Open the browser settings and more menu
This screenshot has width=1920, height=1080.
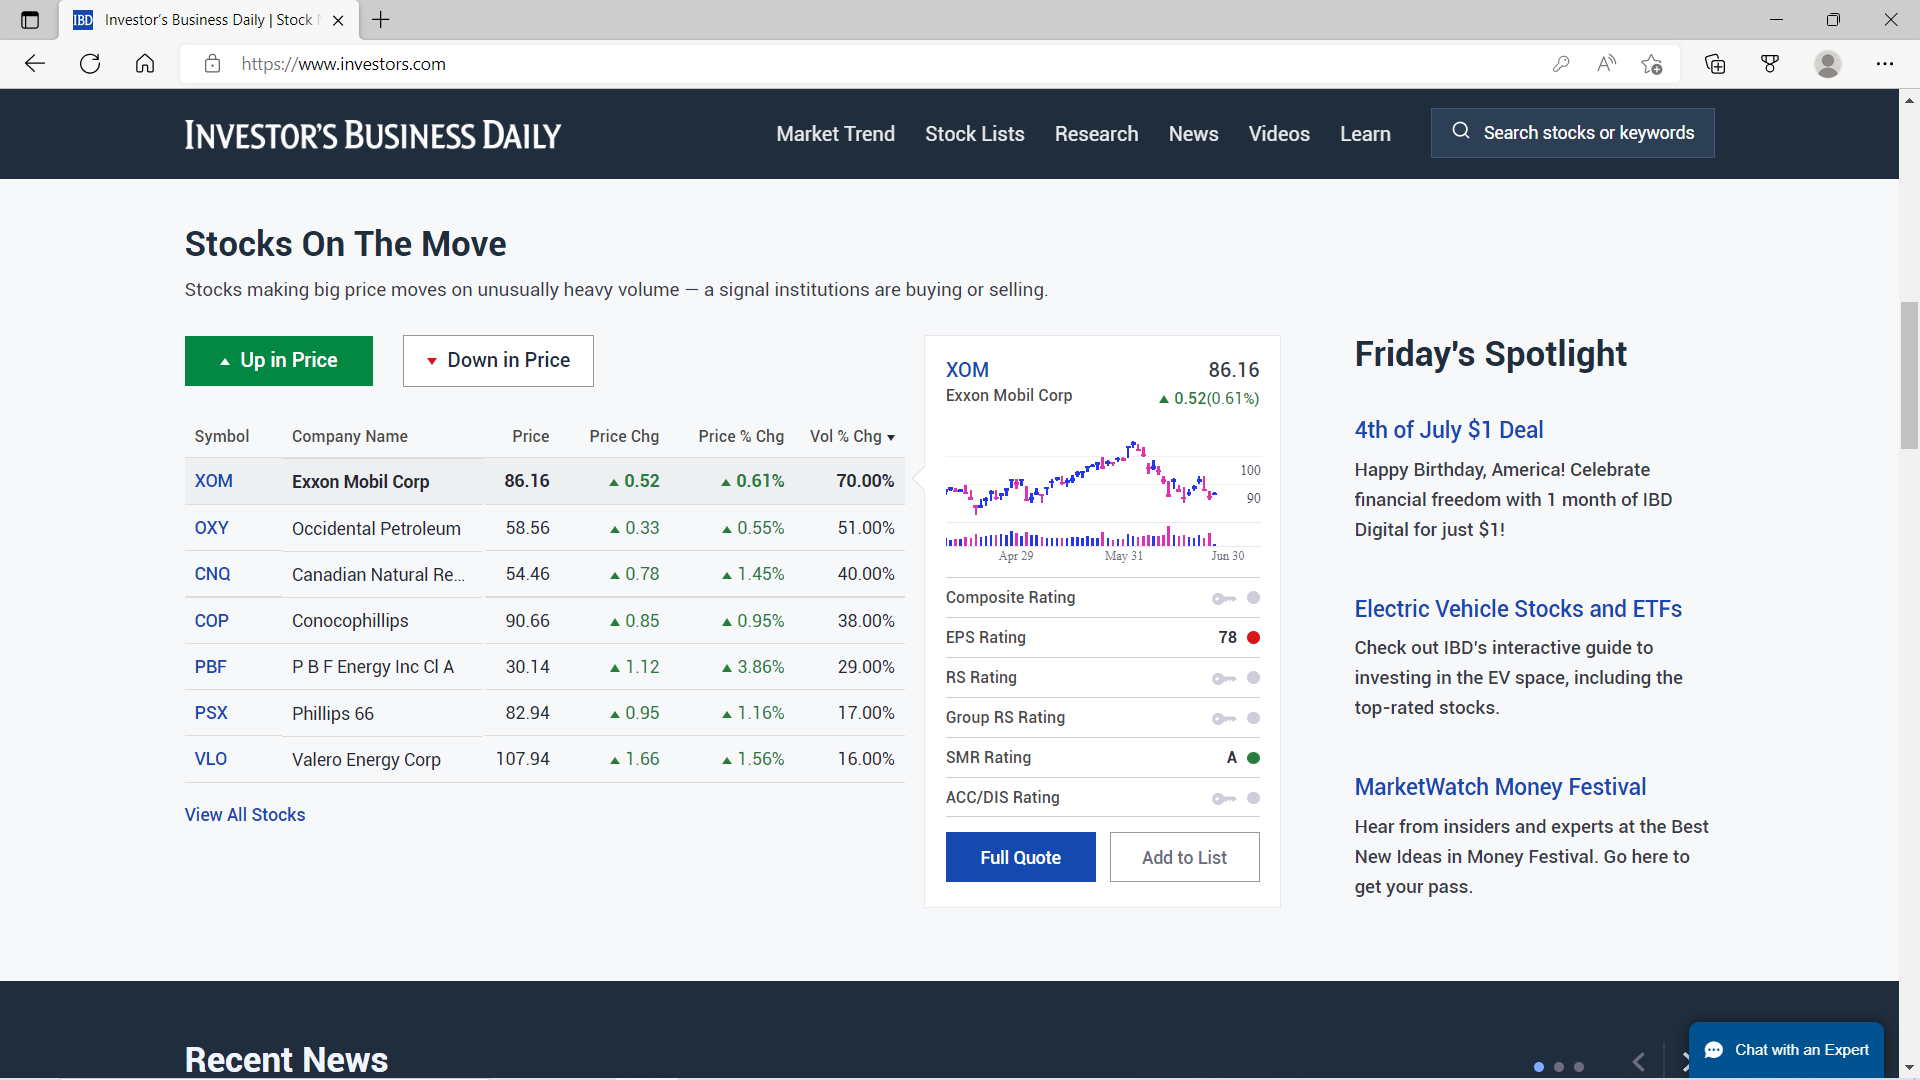pyautogui.click(x=1885, y=64)
